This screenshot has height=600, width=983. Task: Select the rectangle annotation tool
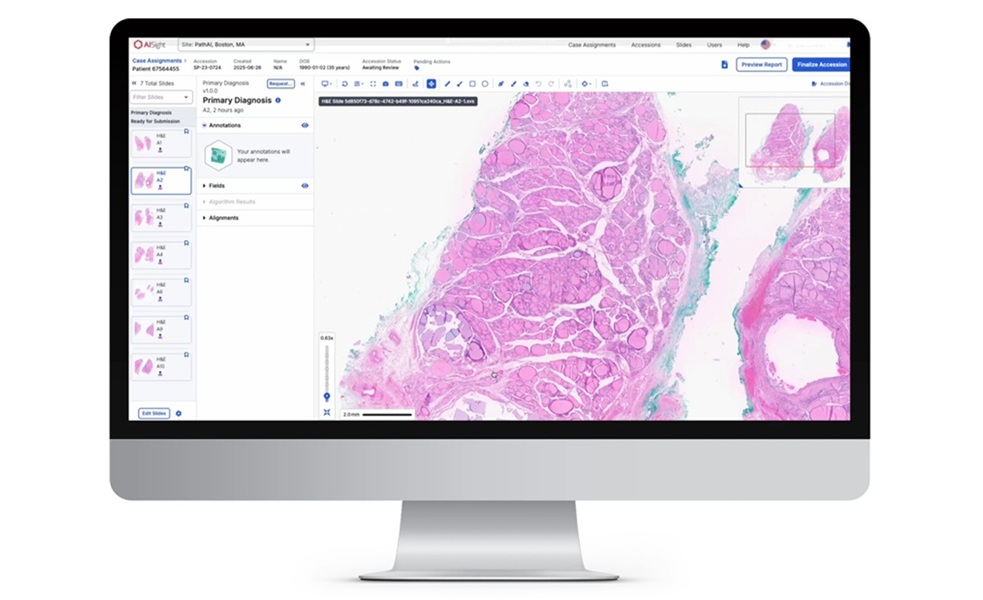pos(472,83)
